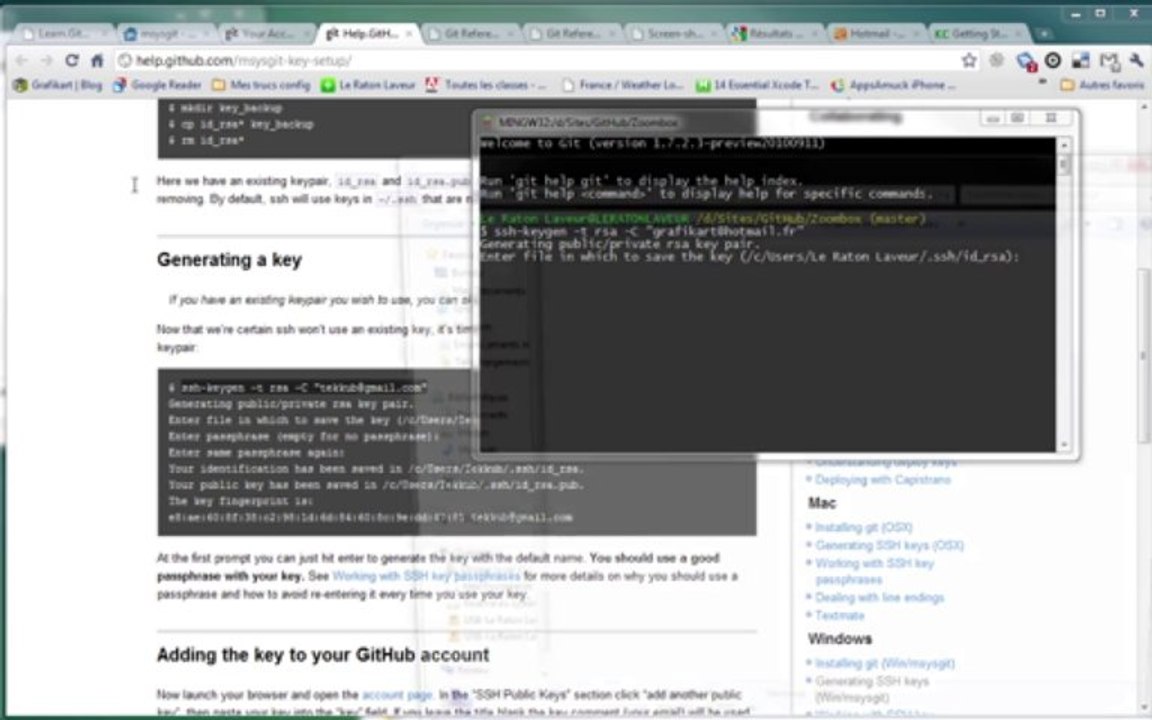This screenshot has height=720, width=1152.
Task: Click the MINGW32 terminal window icon
Action: click(x=487, y=122)
